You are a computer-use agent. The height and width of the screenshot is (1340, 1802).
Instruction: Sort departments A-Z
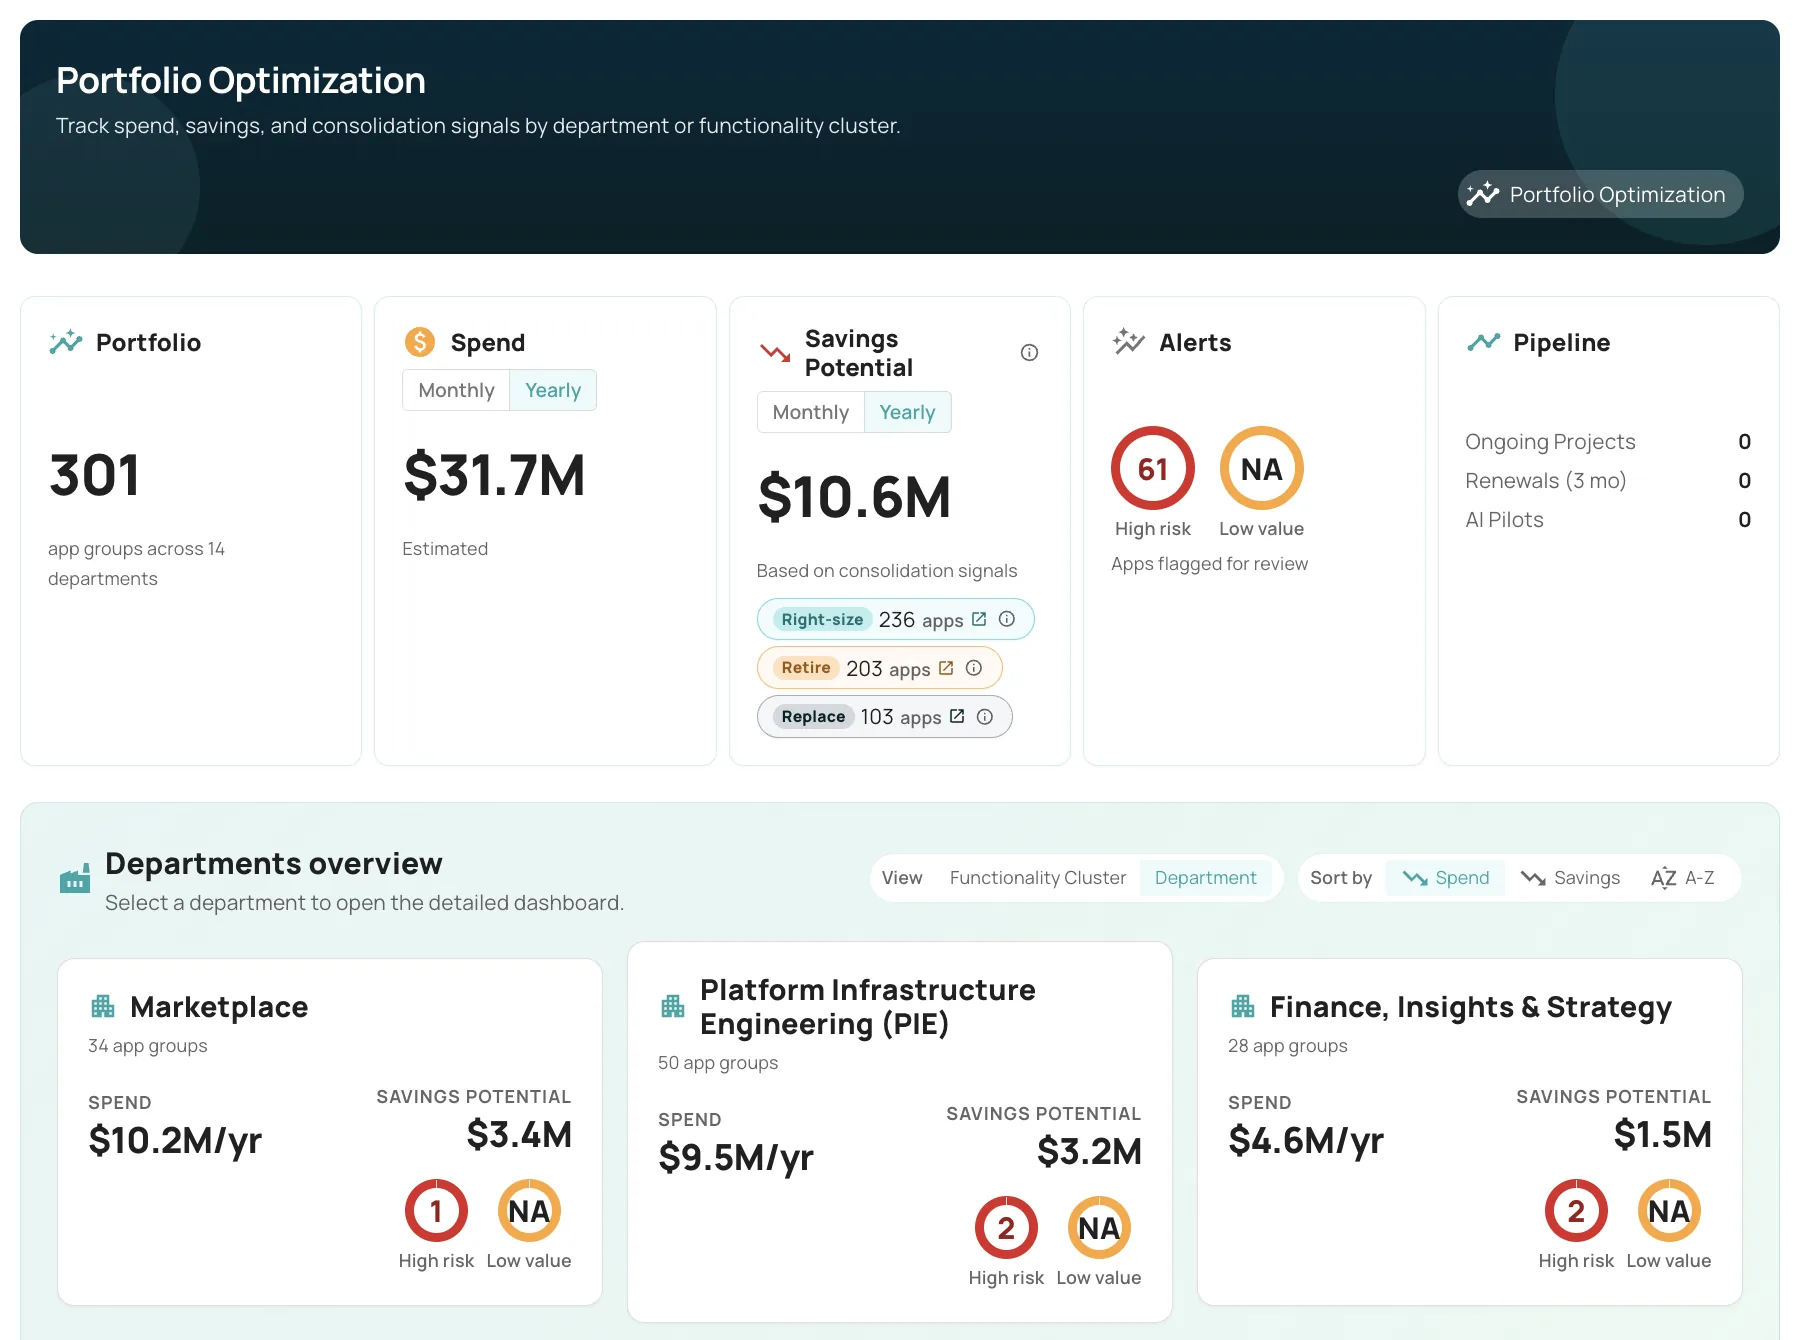pyautogui.click(x=1682, y=877)
